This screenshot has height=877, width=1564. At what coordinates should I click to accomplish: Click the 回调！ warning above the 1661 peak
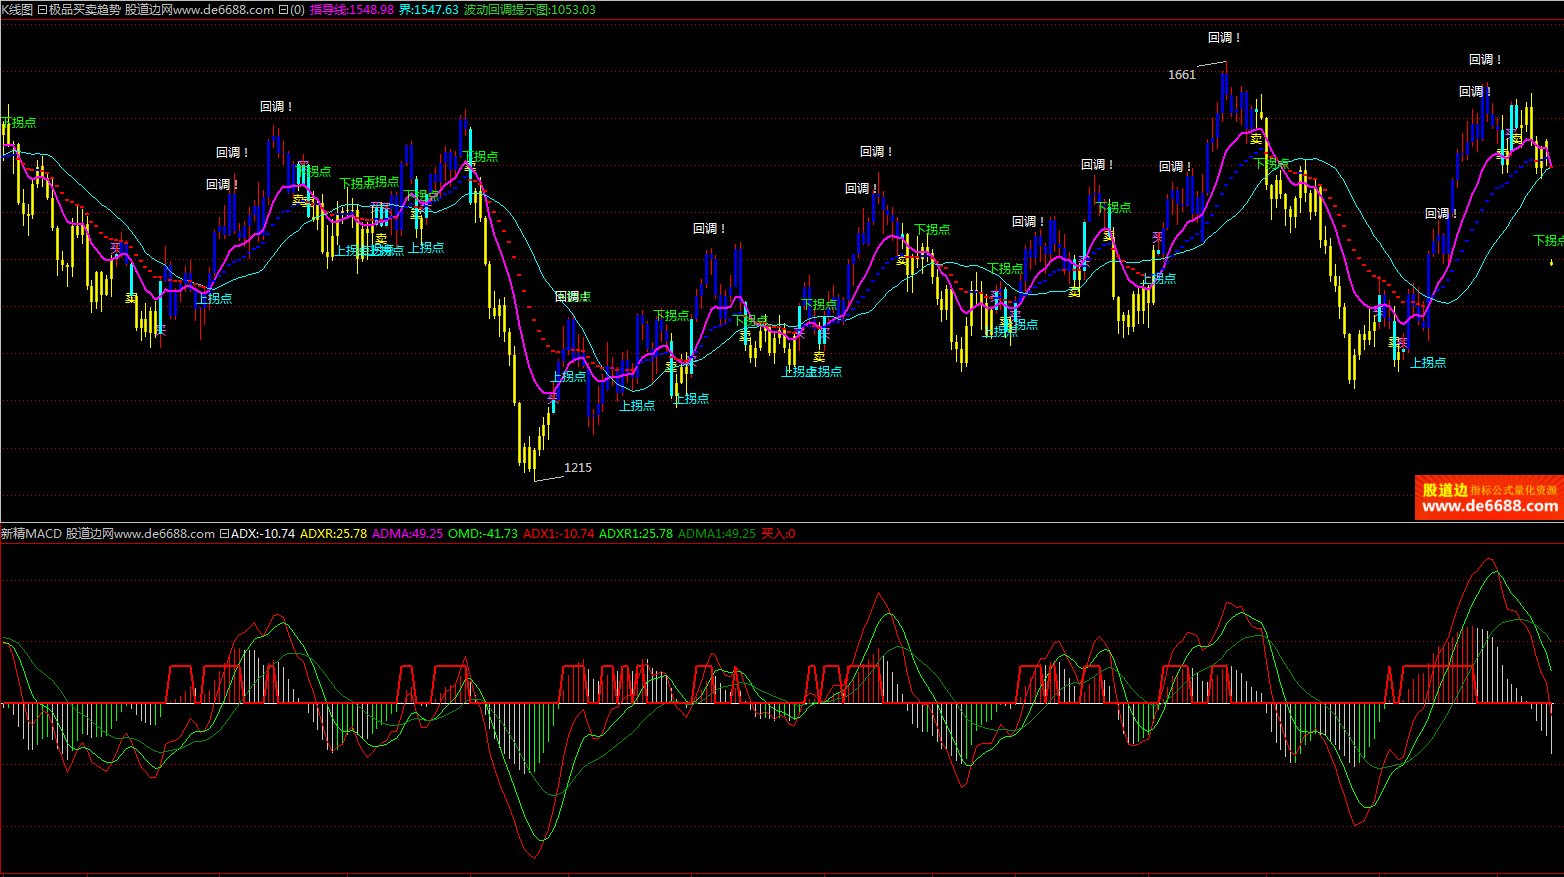point(1224,38)
